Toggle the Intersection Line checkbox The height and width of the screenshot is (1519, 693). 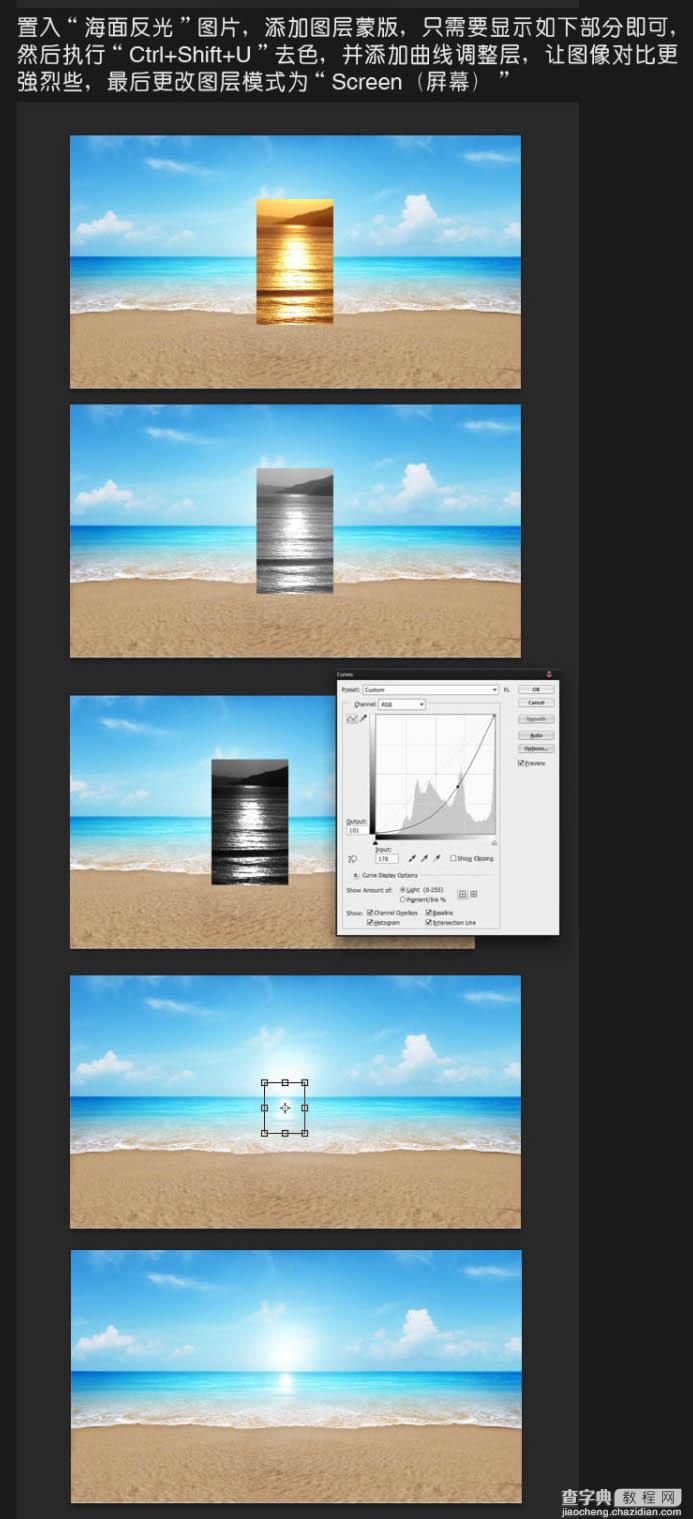[429, 923]
